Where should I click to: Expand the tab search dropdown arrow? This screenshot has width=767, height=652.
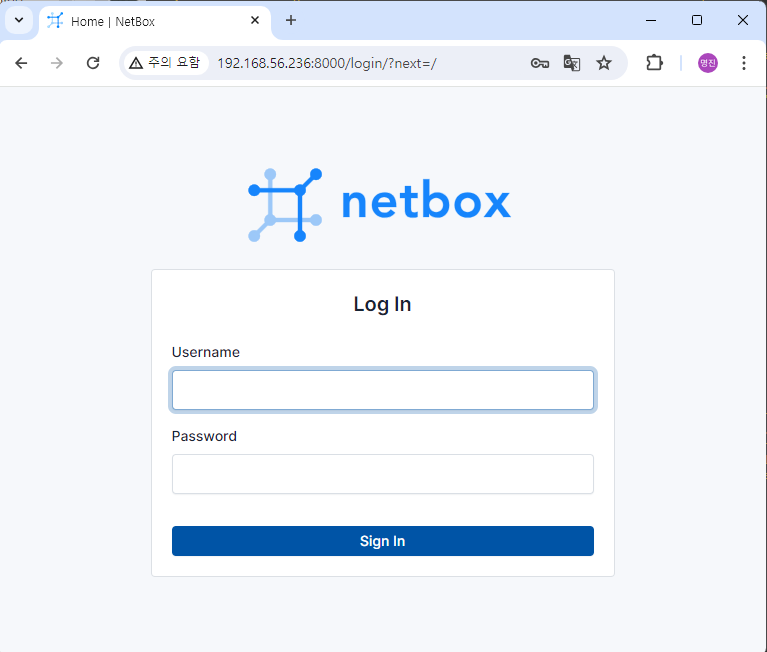[19, 21]
